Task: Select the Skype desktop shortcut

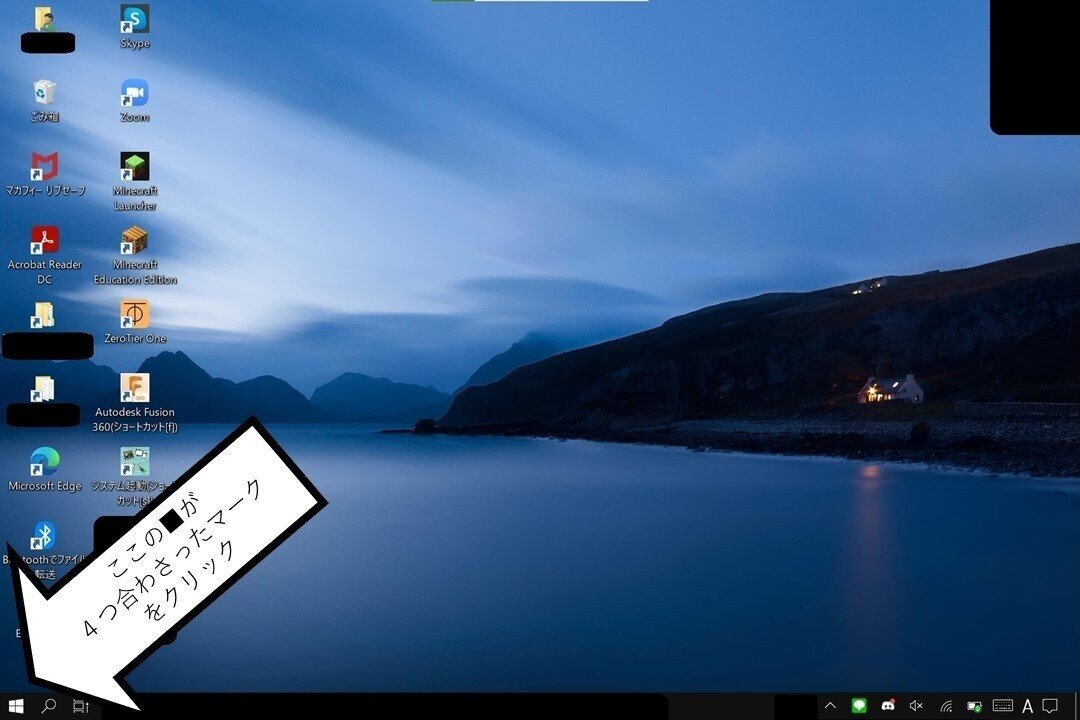Action: pos(135,27)
